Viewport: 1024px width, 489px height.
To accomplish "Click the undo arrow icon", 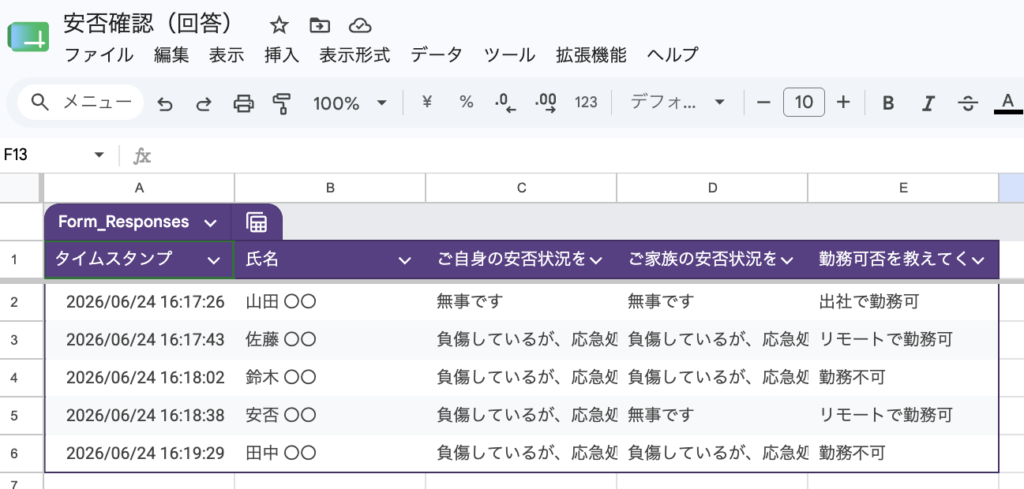I will tap(165, 103).
